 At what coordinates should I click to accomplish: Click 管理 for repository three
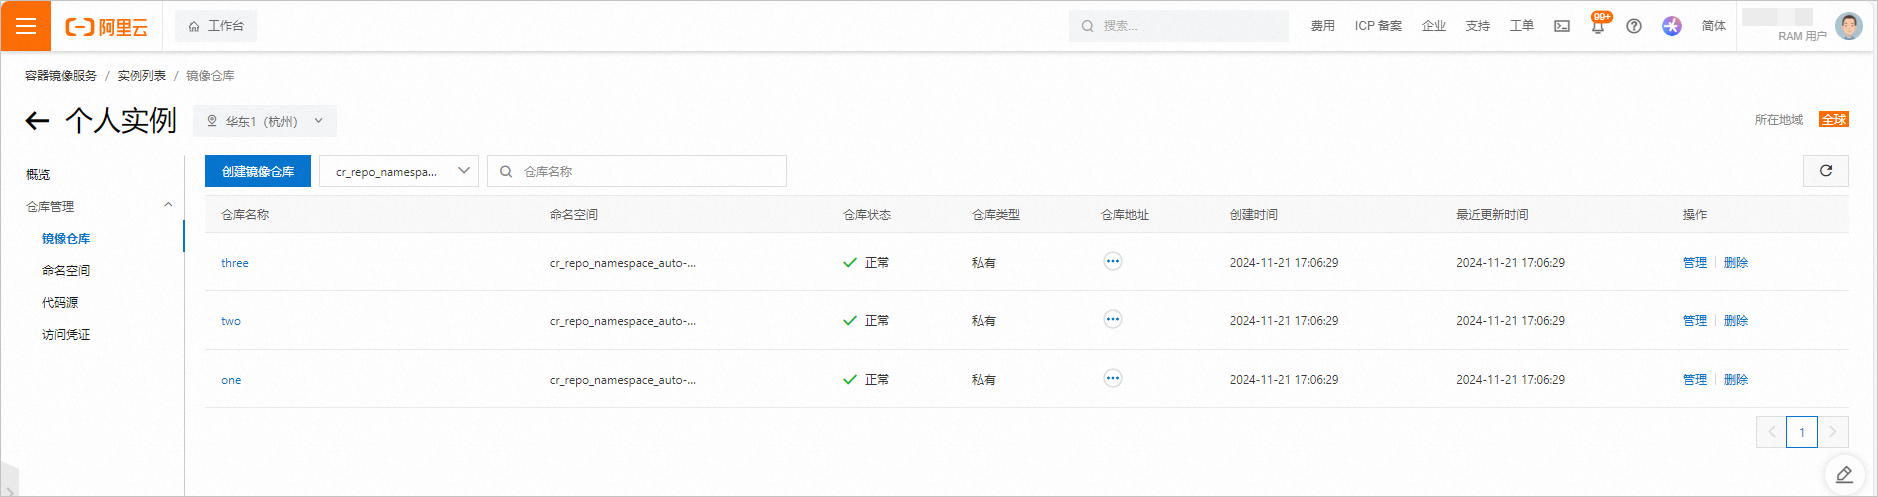point(1695,262)
